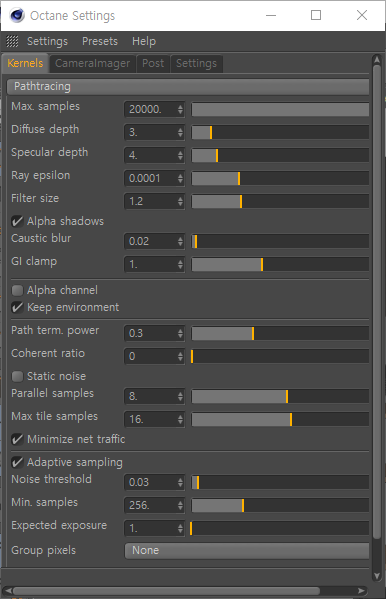Click the Noise threshold slider

pos(280,482)
